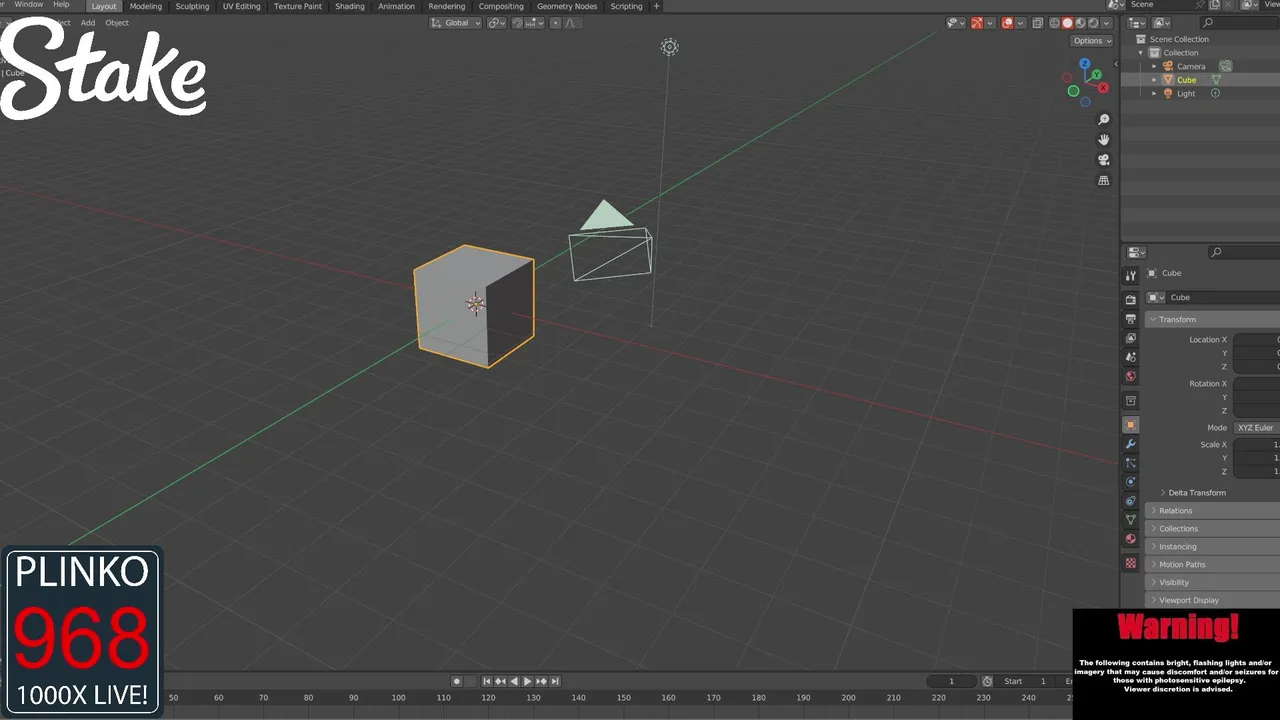The image size is (1280, 720).
Task: Expand the Viewport Display panel
Action: pyautogui.click(x=1212, y=600)
